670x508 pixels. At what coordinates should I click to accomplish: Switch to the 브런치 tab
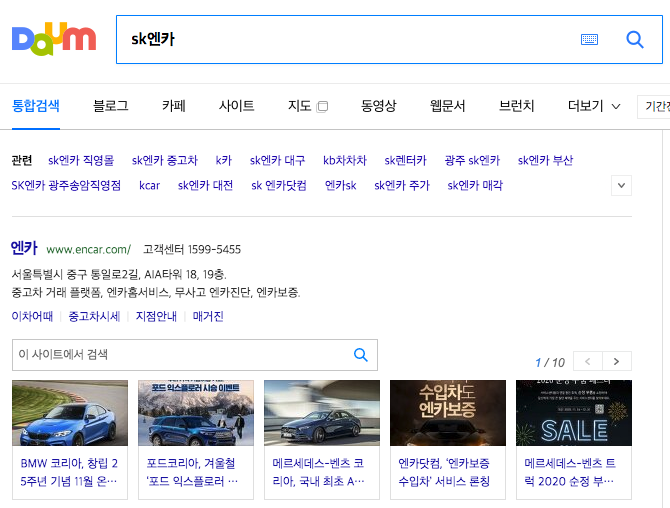[517, 106]
